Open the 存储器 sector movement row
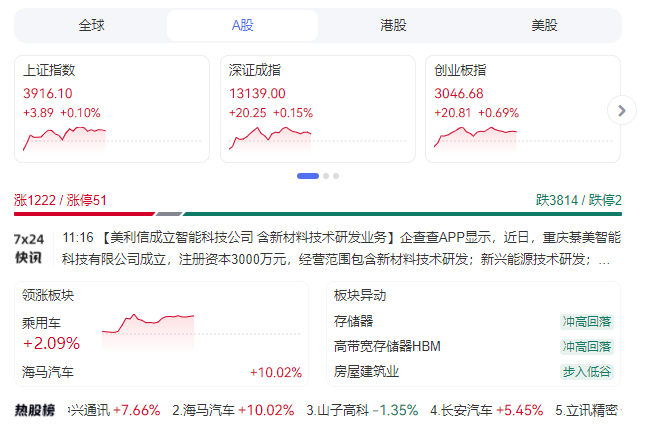The height and width of the screenshot is (432, 651). click(x=354, y=321)
